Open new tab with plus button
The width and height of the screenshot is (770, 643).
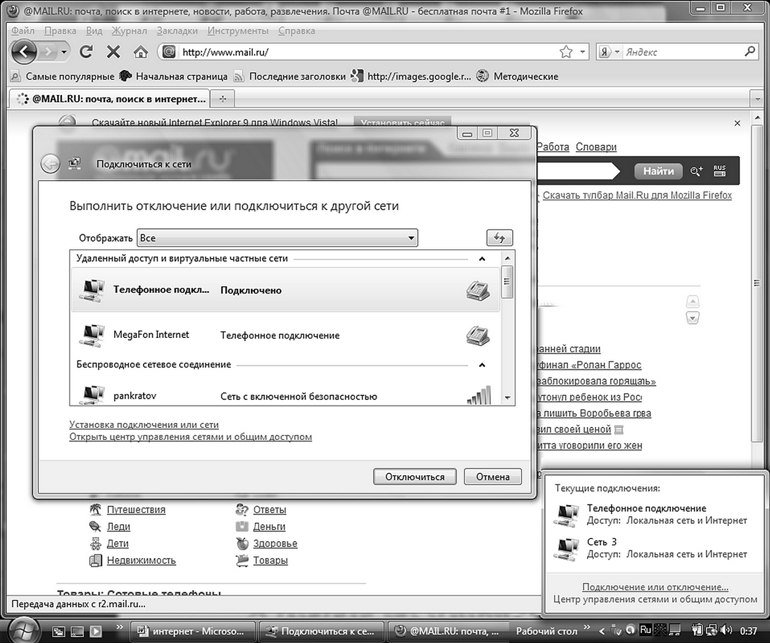tap(223, 99)
